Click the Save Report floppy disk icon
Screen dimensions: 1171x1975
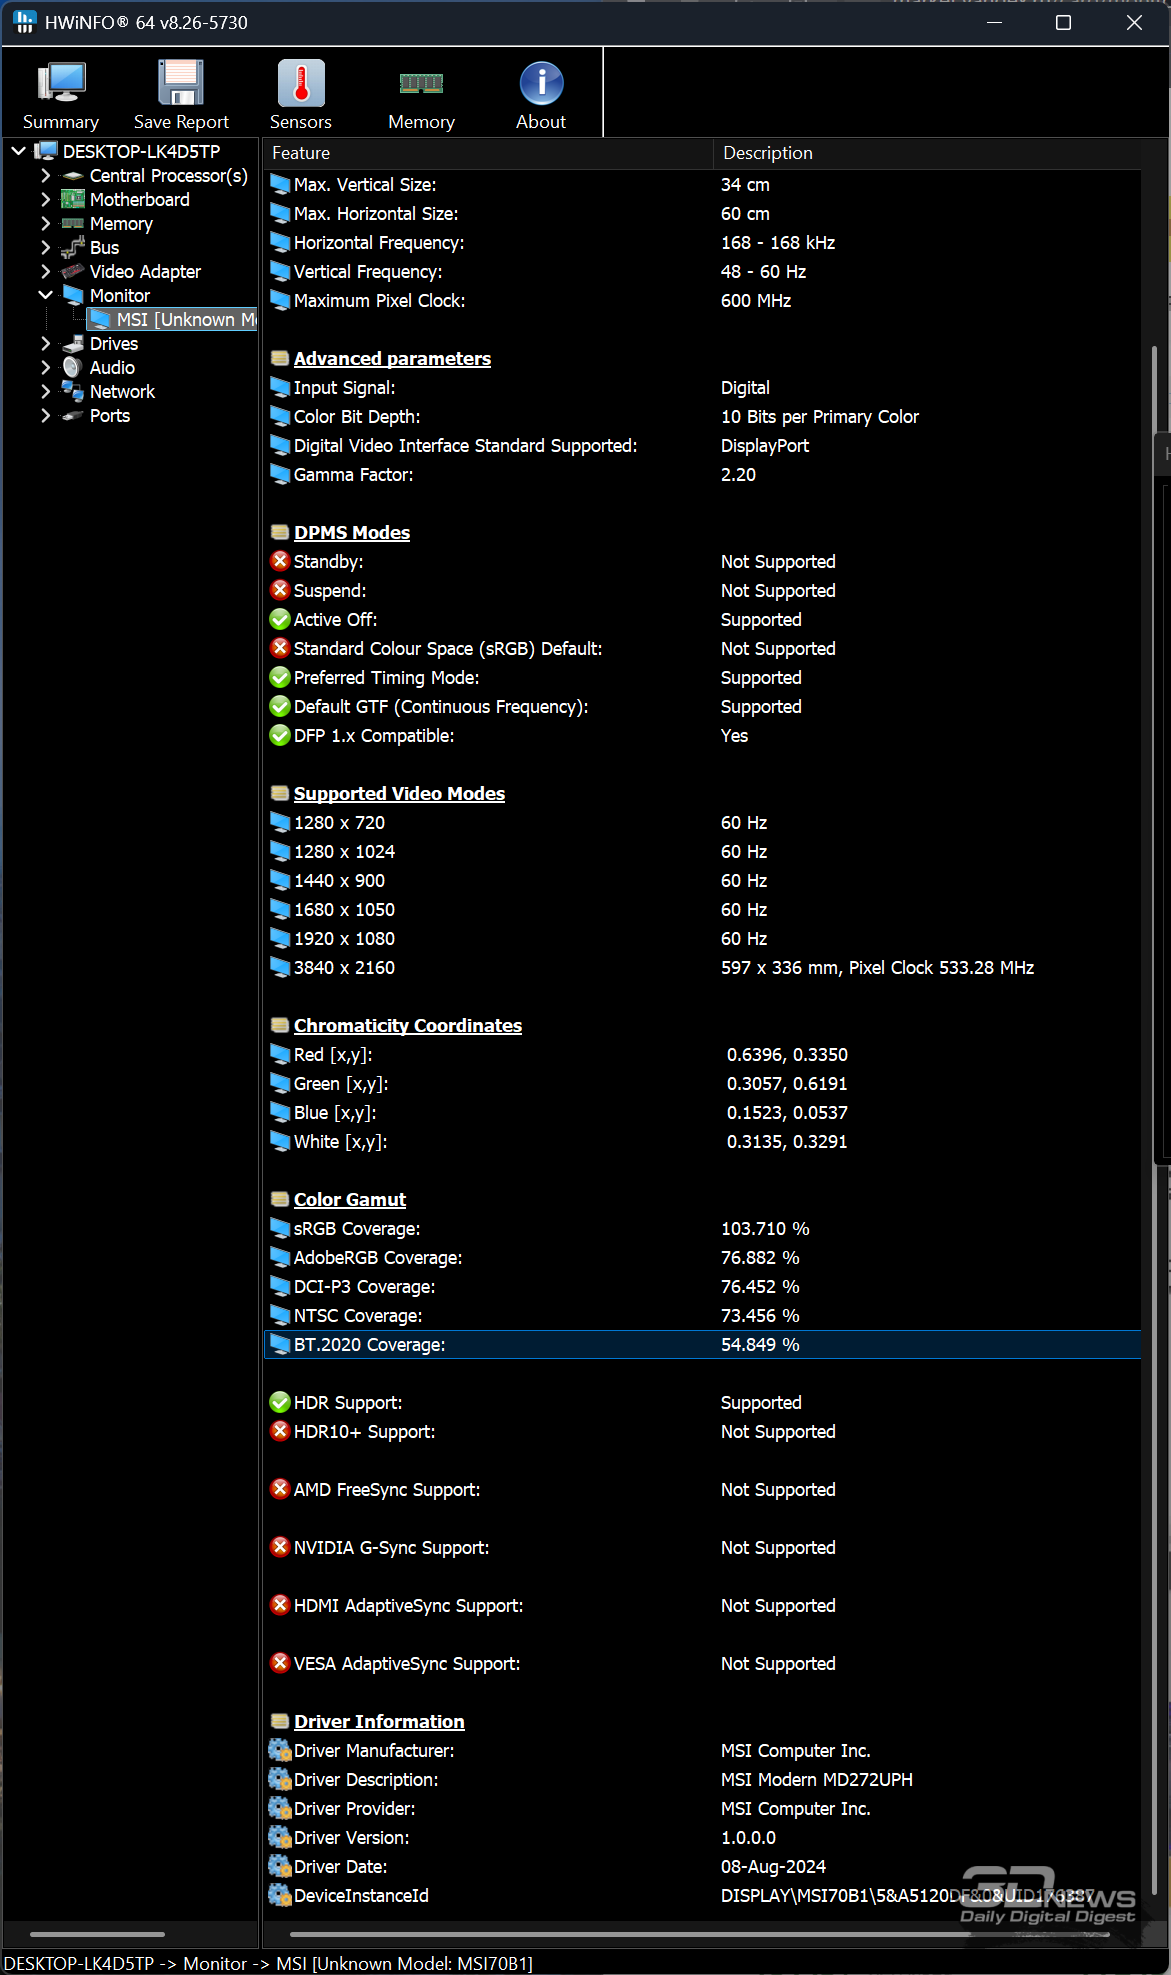point(181,84)
